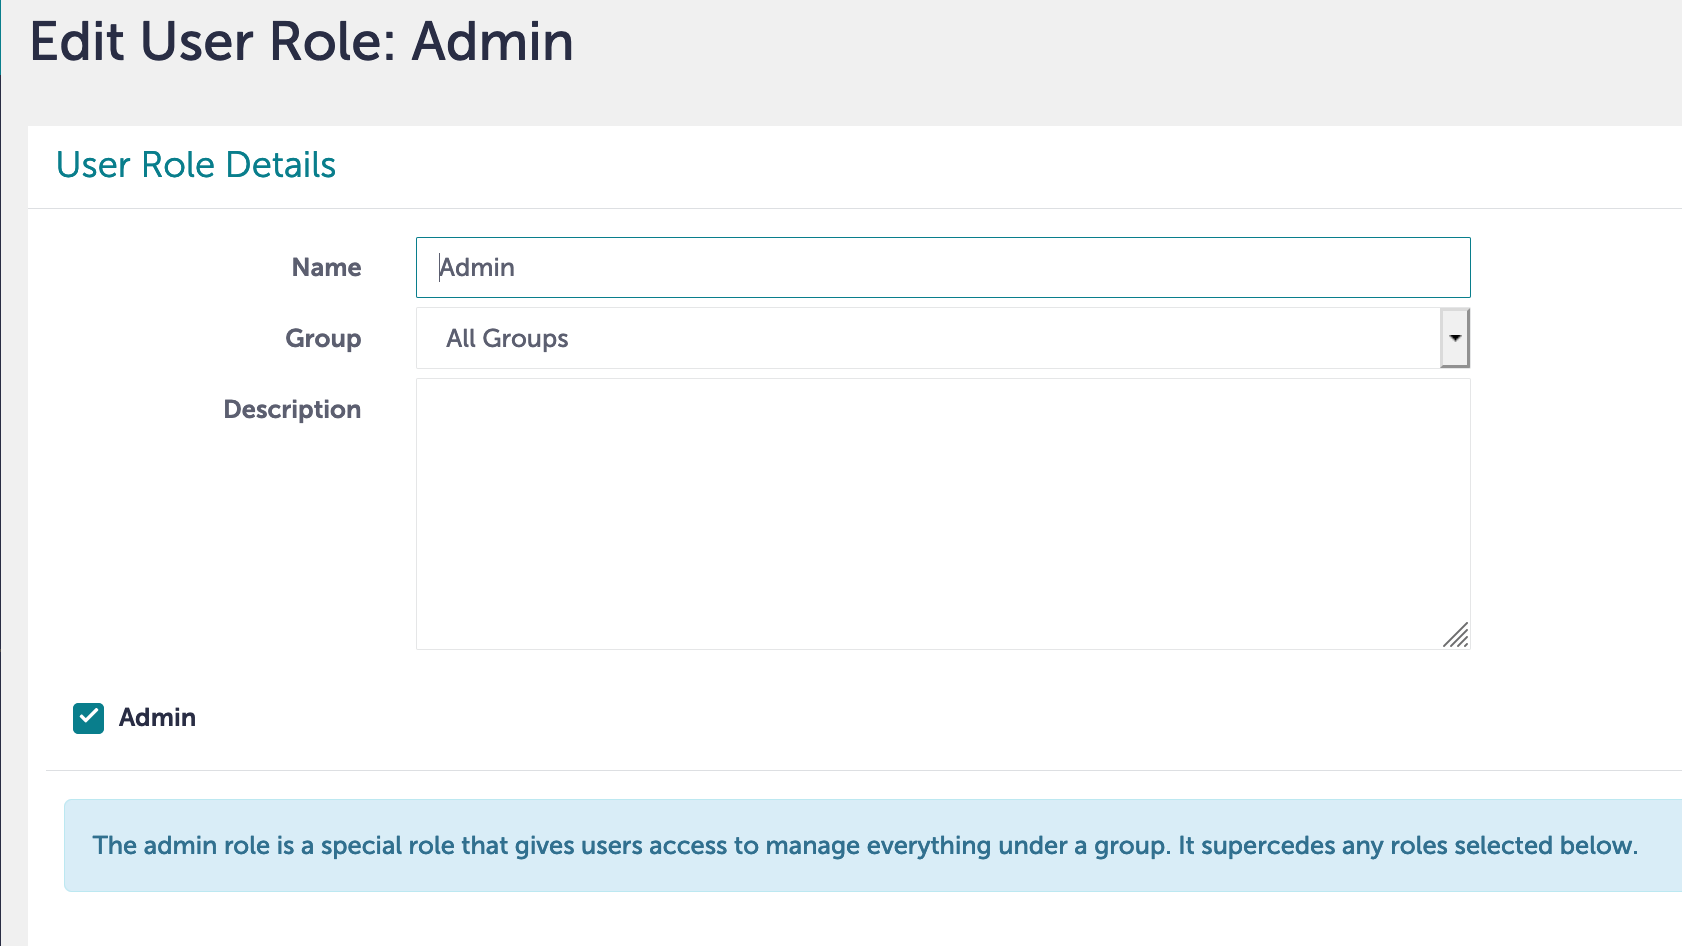Viewport: 1682px width, 946px height.
Task: Click the Admin checkbox label text
Action: pyautogui.click(x=157, y=718)
